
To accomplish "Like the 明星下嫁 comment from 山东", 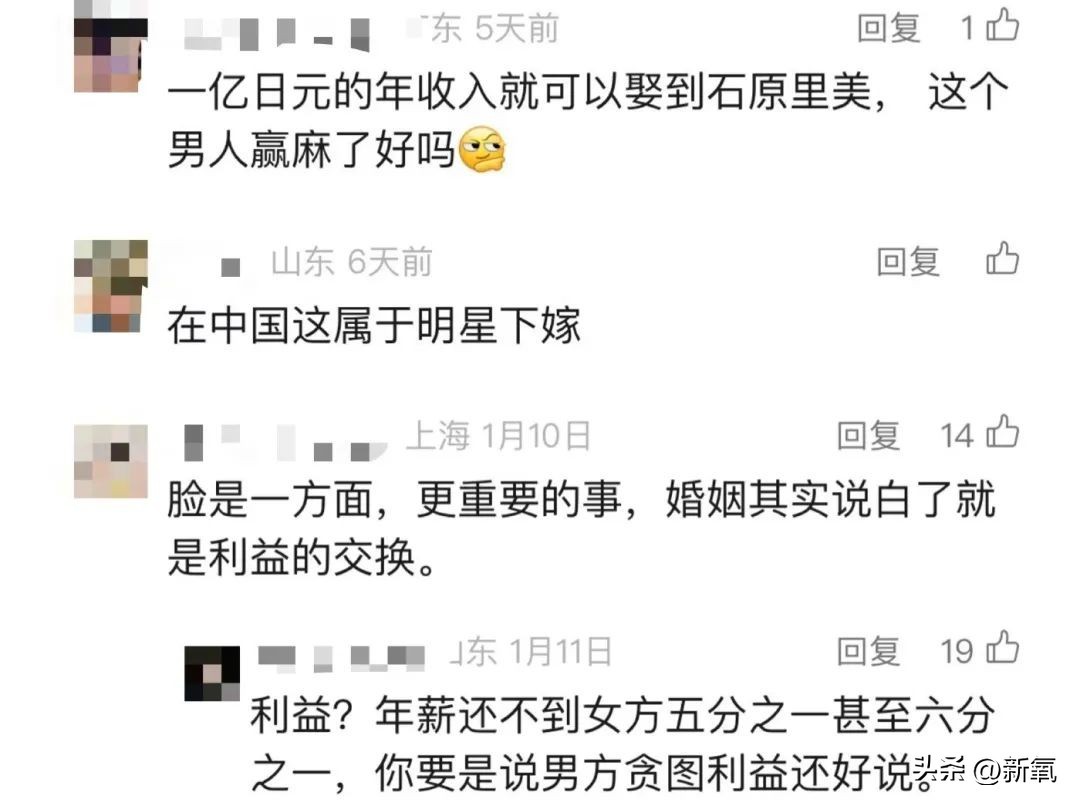I will coord(1002,259).
